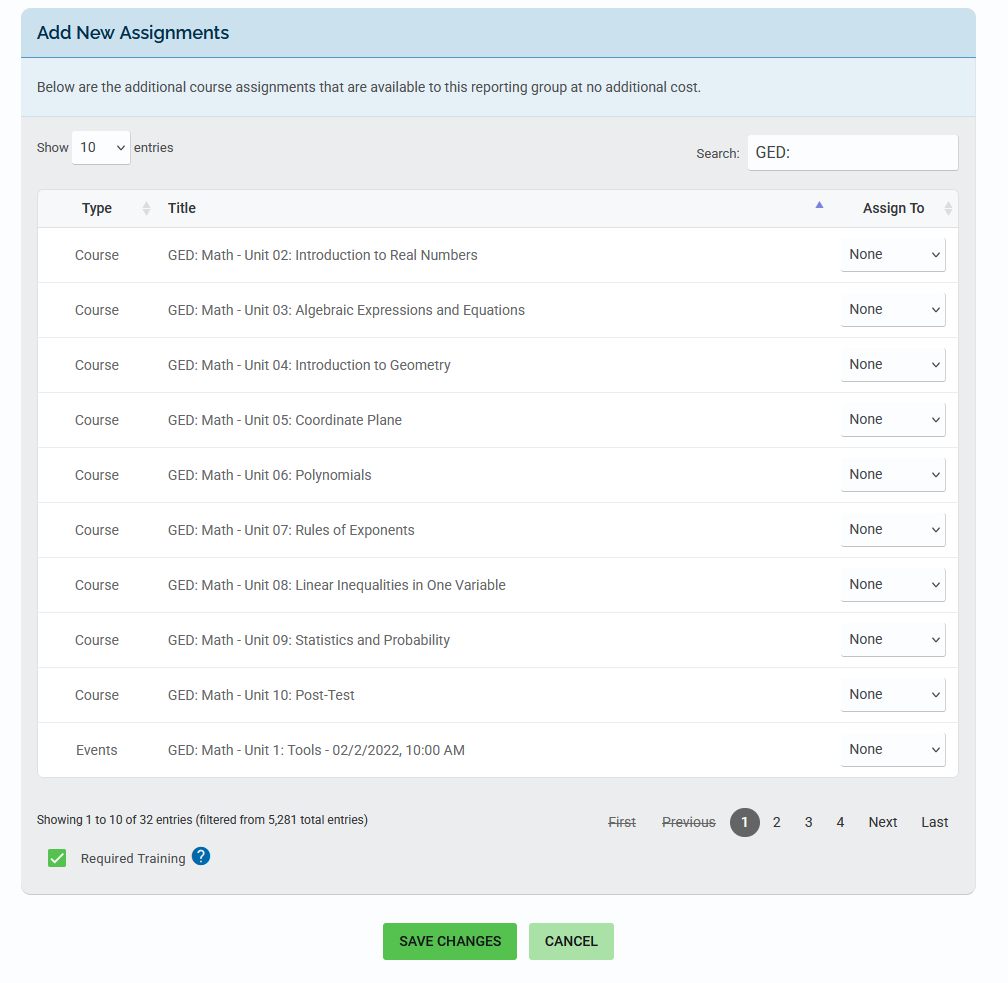
Task: Click the Assign To column header
Action: [x=893, y=208]
